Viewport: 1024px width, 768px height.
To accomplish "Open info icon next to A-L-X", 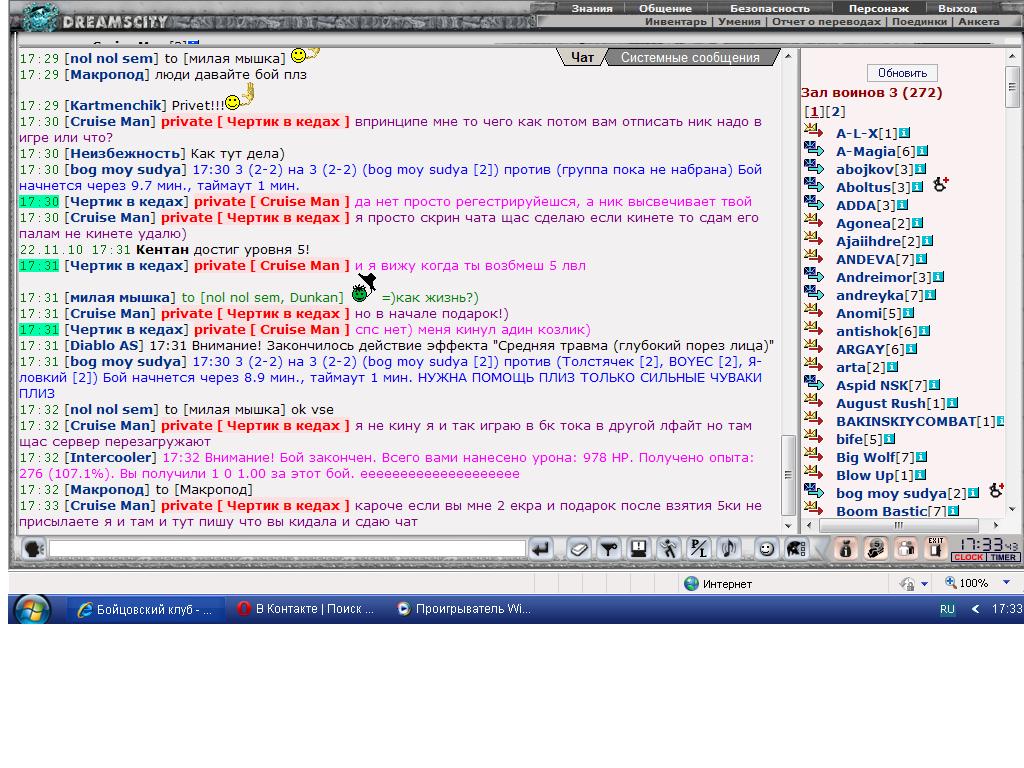I will (x=904, y=133).
